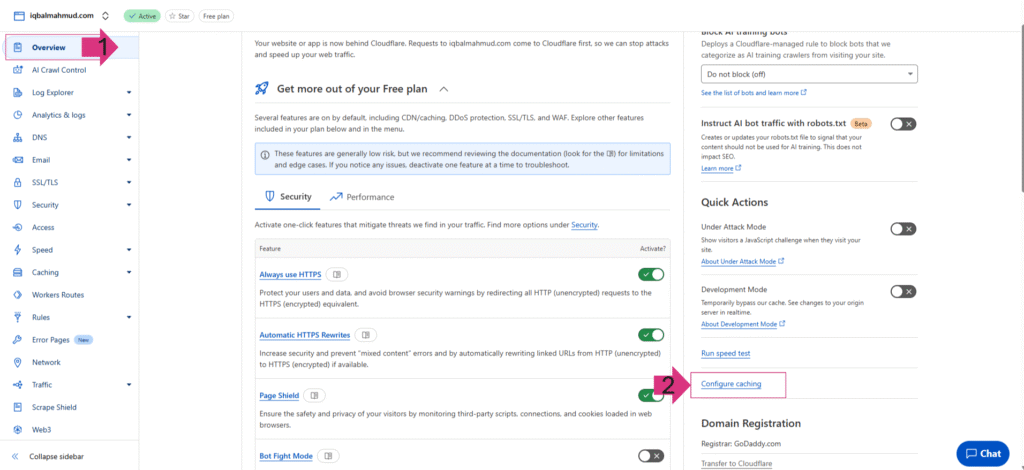Click Transfer to Cloudflare link
The height and width of the screenshot is (470, 1024).
(x=737, y=463)
